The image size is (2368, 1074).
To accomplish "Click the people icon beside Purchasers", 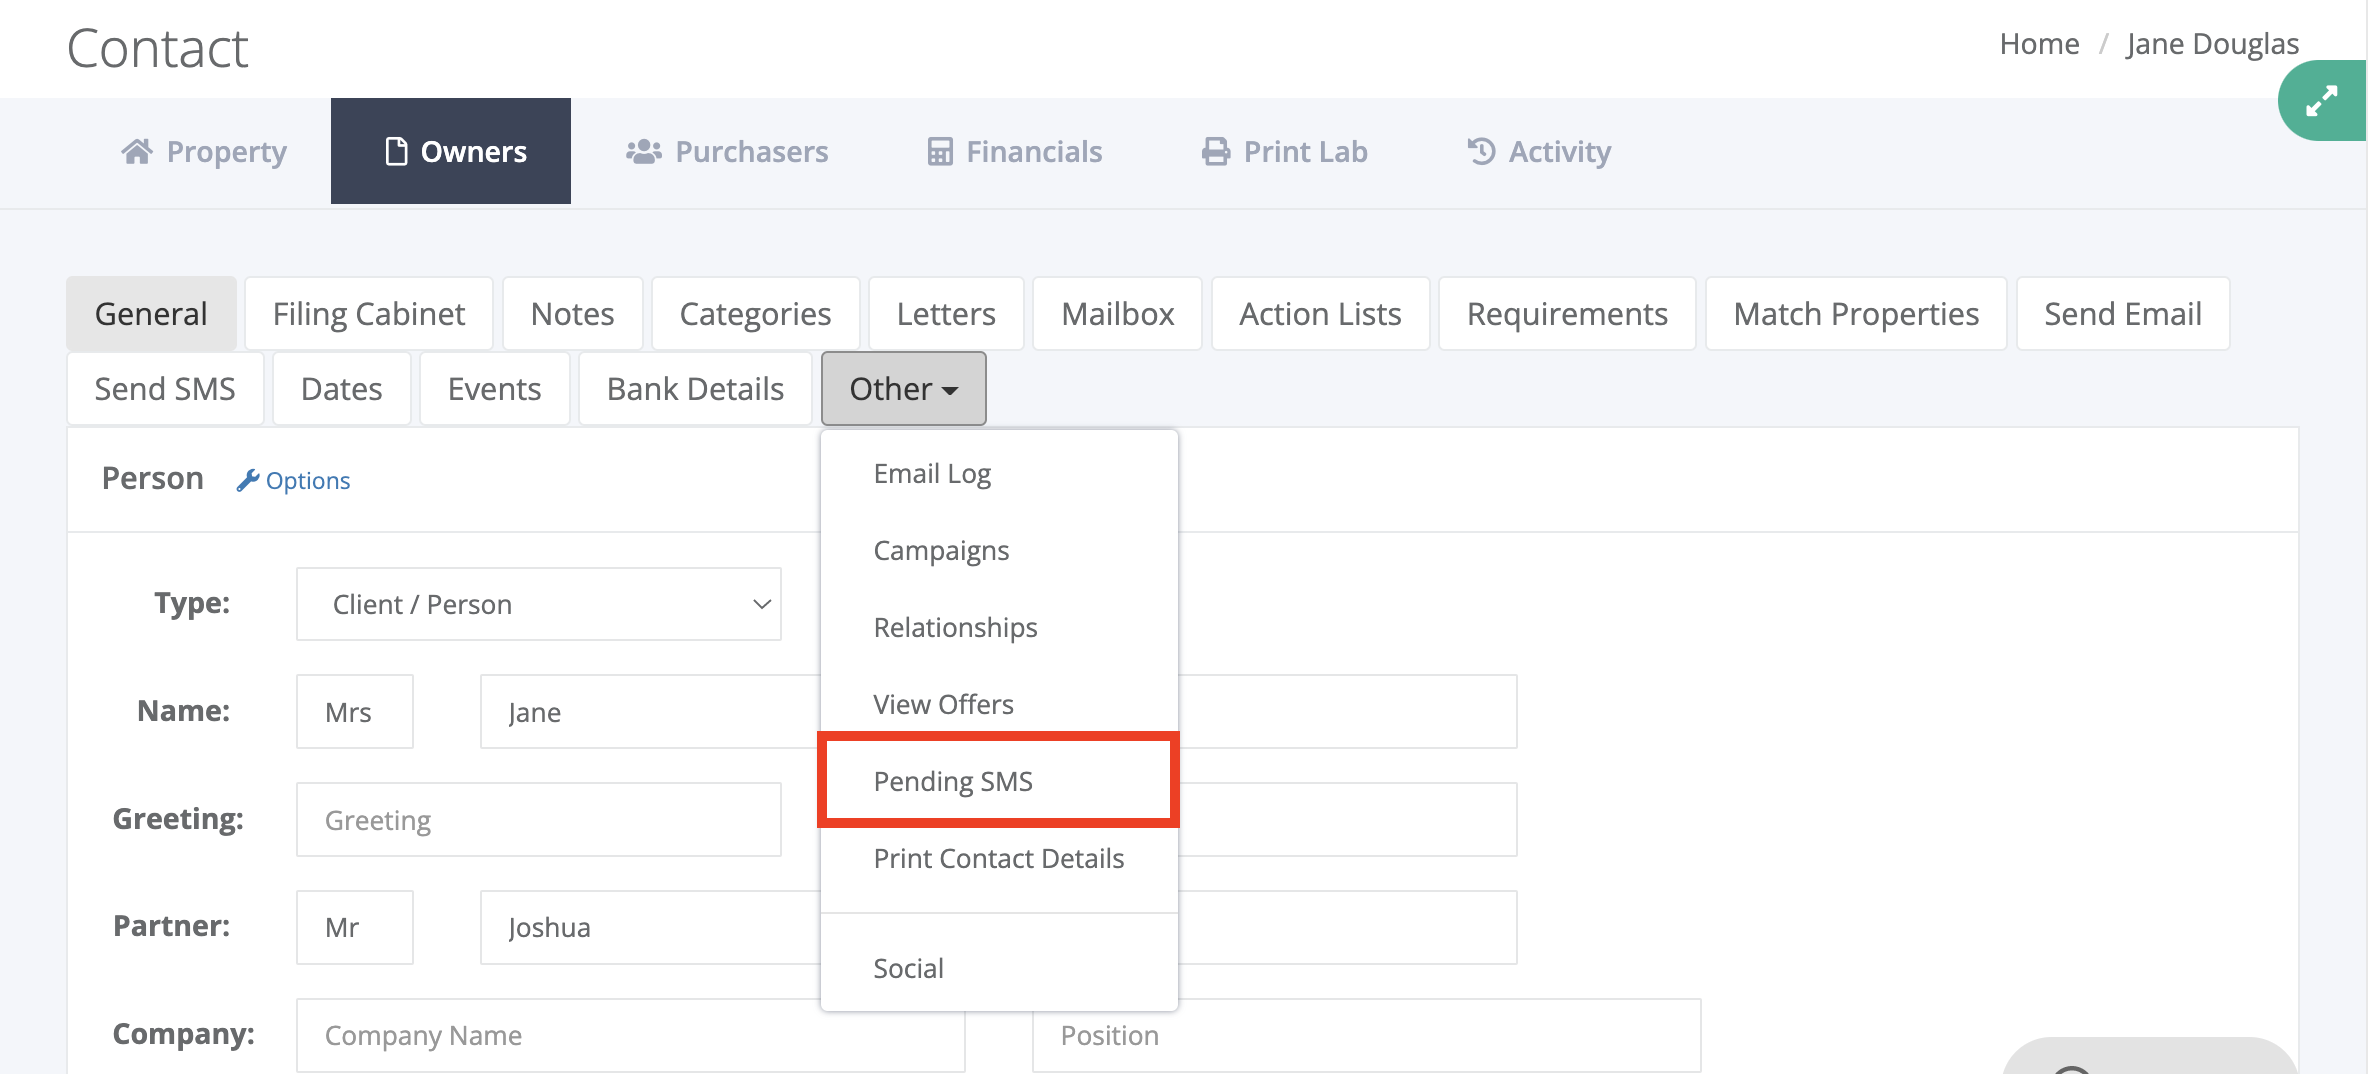I will 643,151.
